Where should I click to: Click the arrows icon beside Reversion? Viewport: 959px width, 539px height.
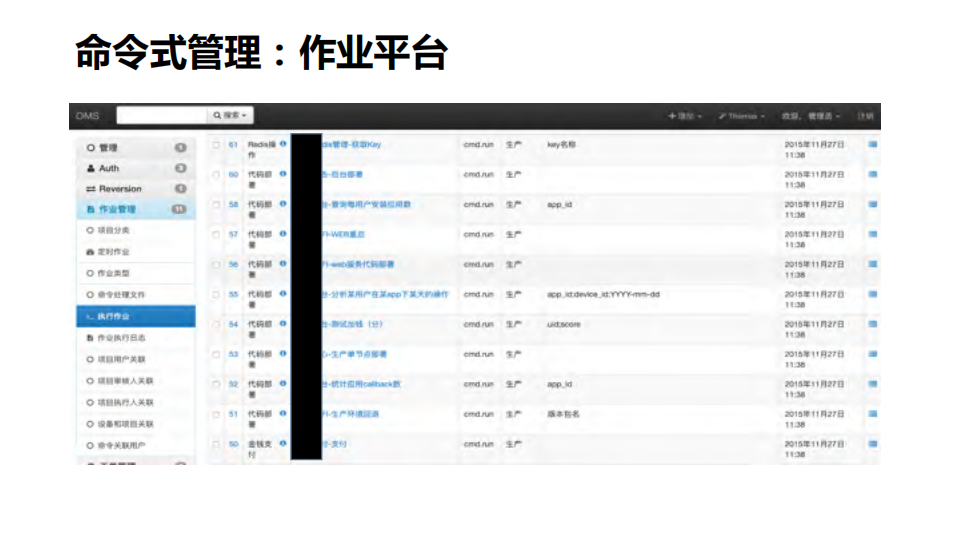91,189
